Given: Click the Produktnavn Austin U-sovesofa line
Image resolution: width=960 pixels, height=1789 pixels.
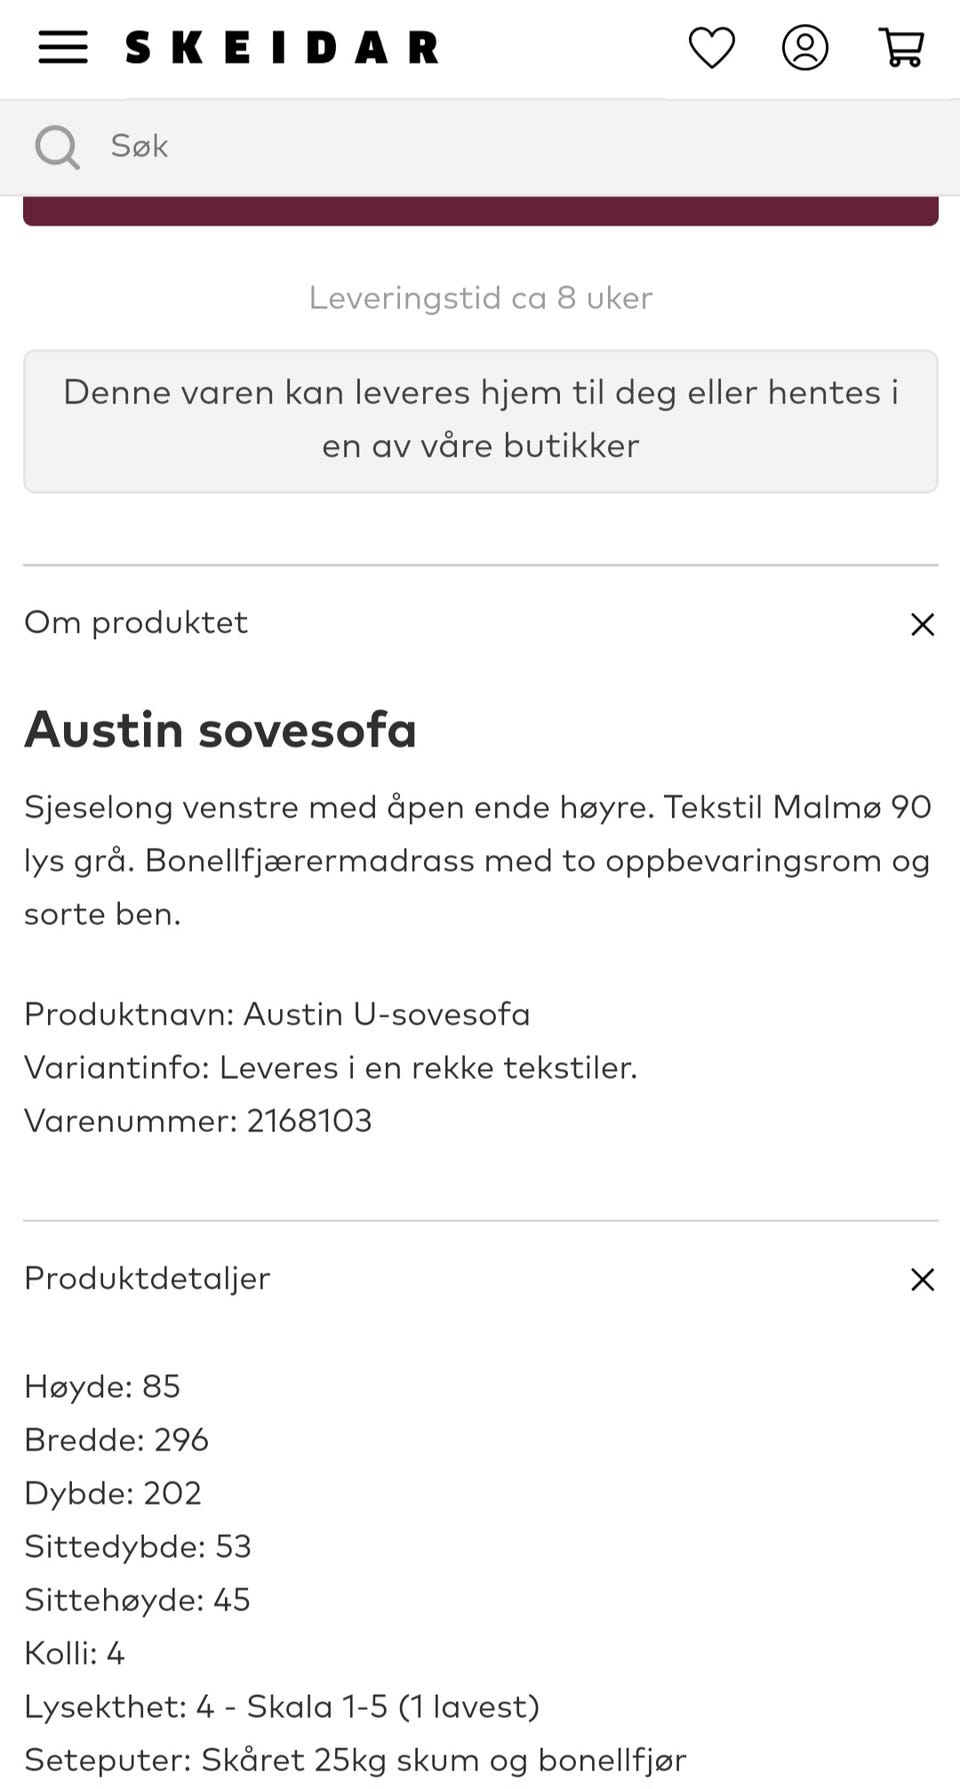Looking at the screenshot, I should coord(277,1014).
